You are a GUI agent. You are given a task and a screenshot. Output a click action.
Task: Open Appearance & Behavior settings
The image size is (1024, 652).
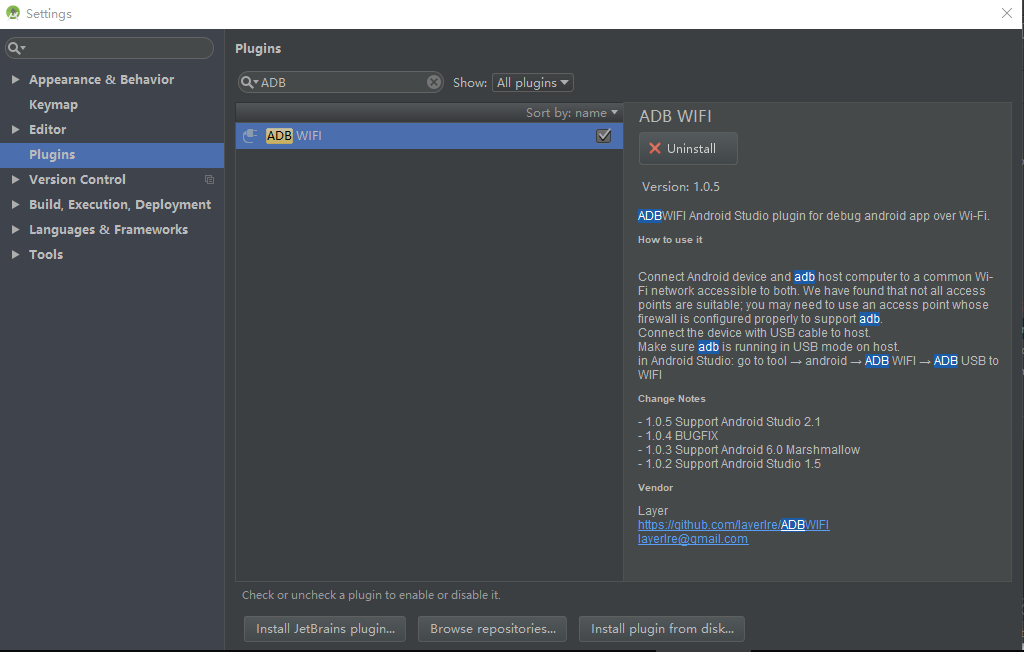(x=101, y=80)
